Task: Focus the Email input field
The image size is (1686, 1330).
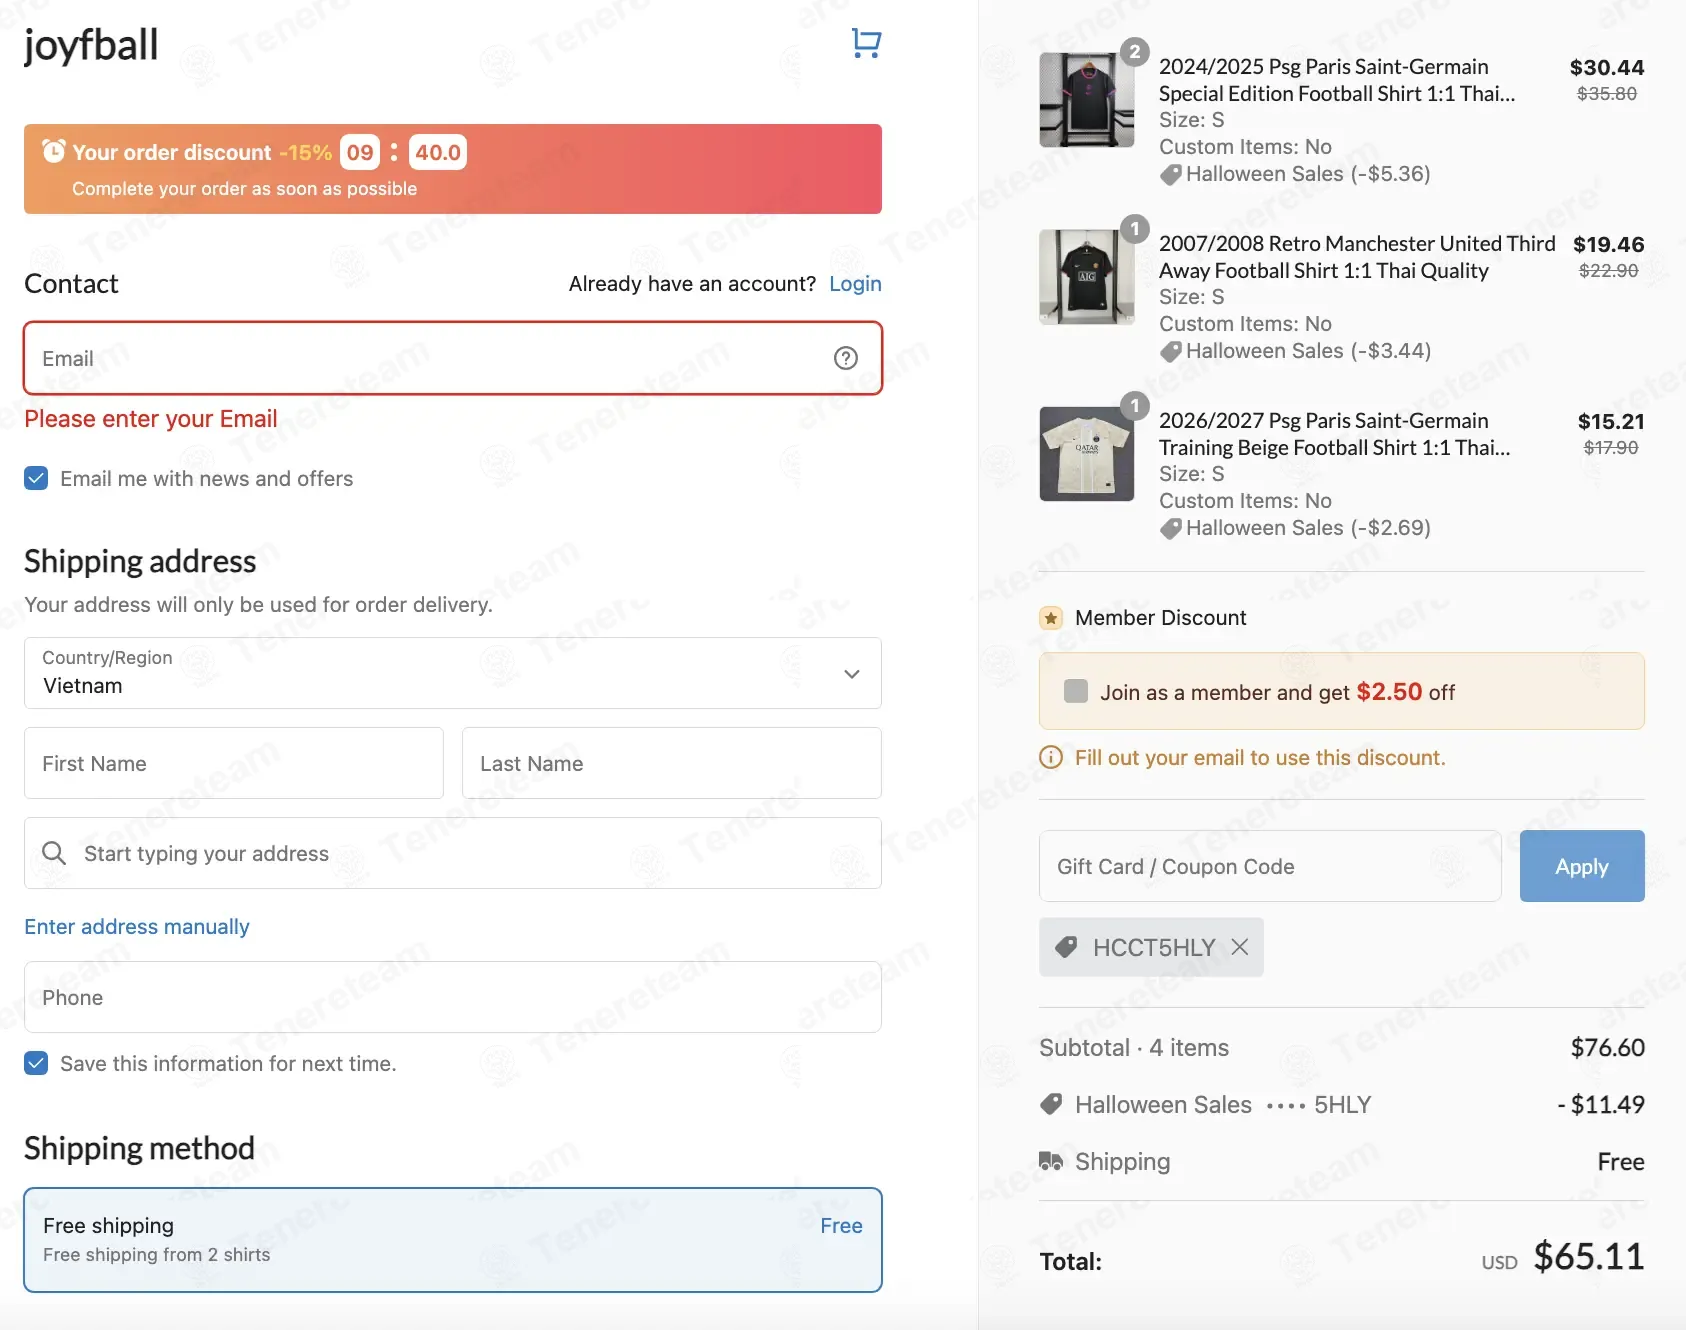Action: coord(453,358)
